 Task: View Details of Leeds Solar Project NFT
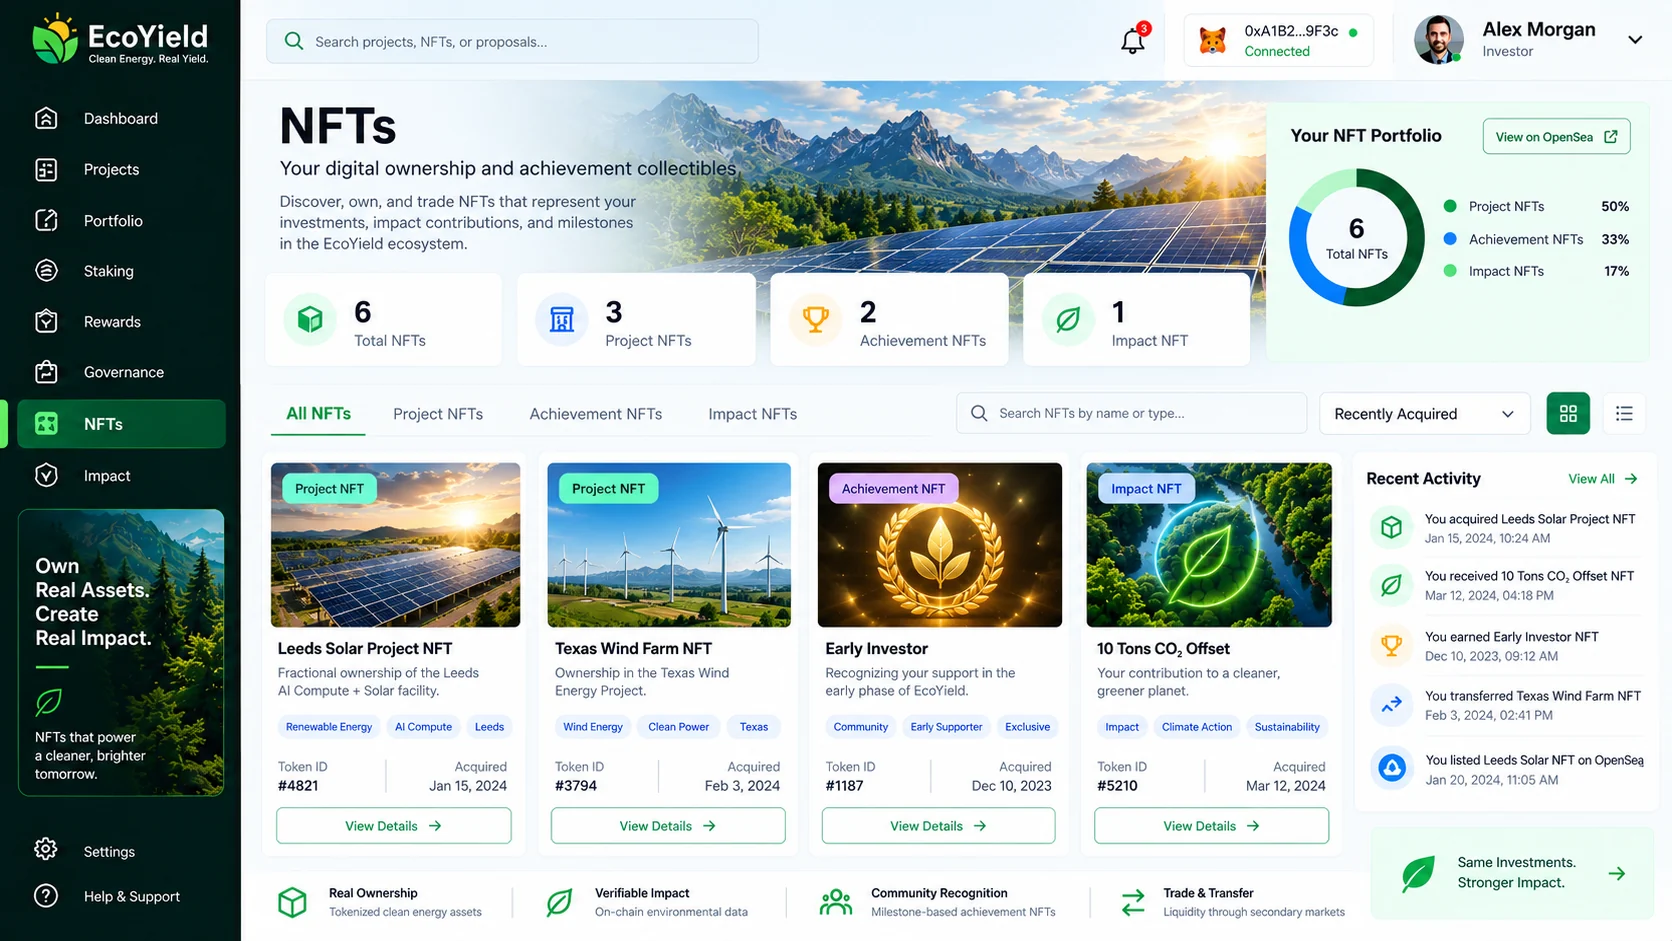click(x=394, y=826)
